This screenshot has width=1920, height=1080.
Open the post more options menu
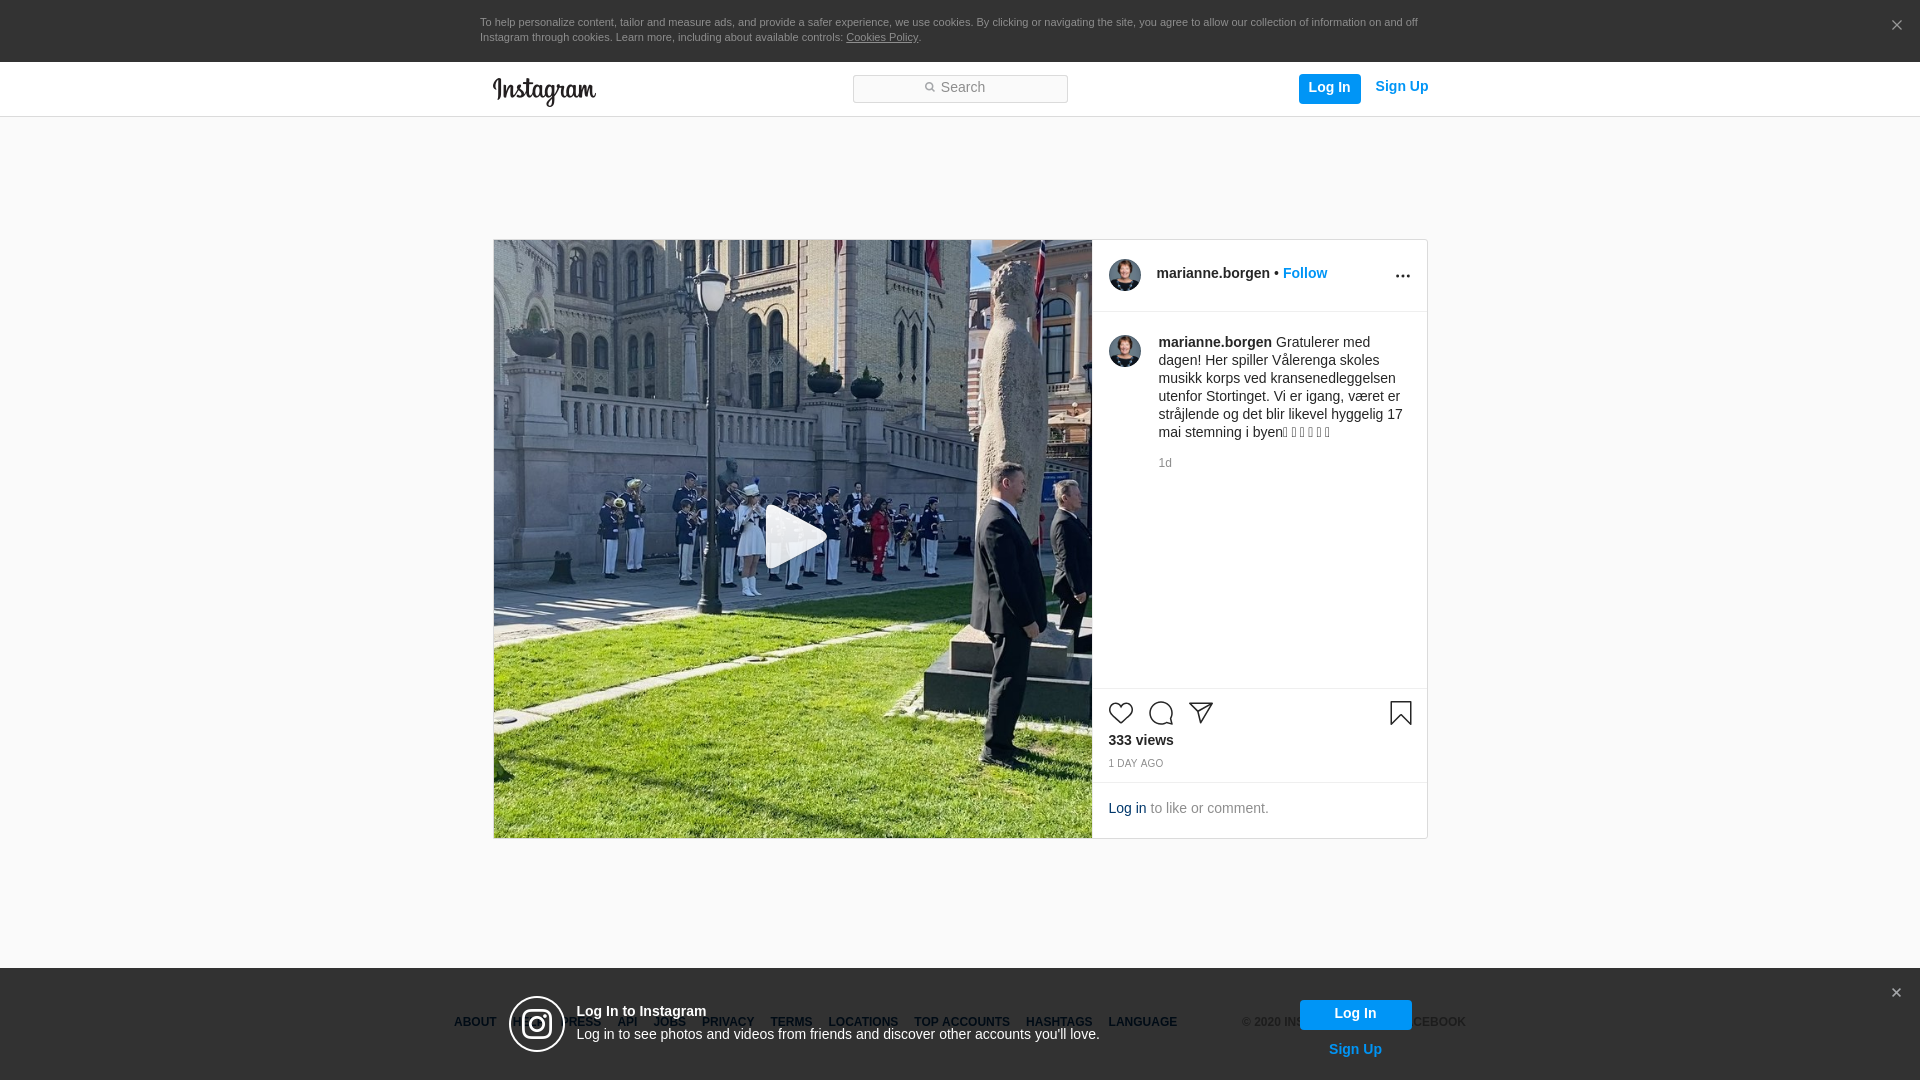point(1402,276)
